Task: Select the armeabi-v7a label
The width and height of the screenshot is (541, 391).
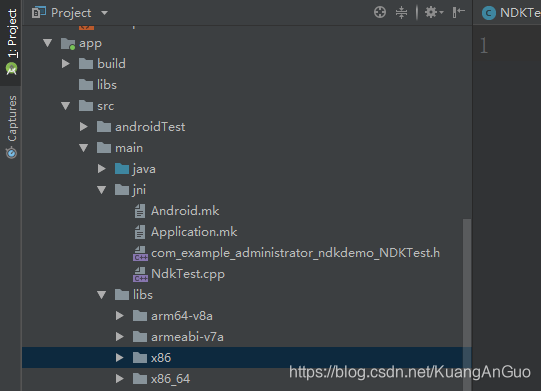Action: 187,337
